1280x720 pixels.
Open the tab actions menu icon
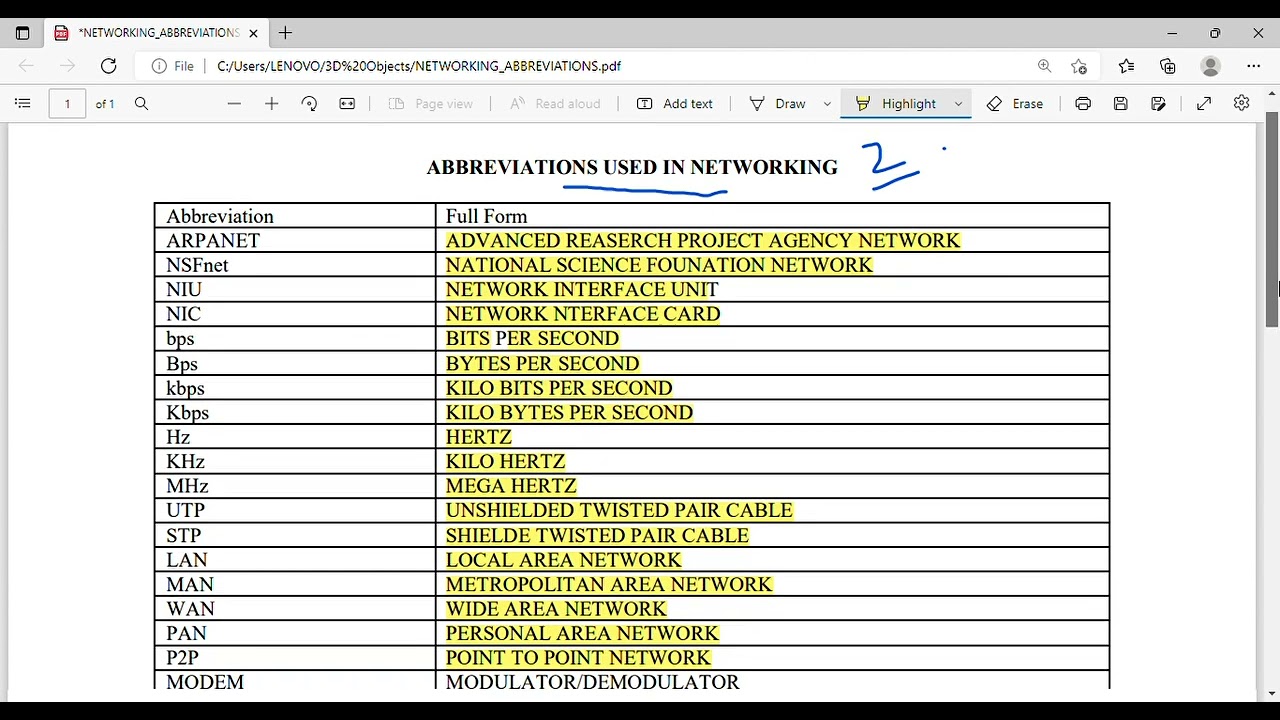pos(22,33)
